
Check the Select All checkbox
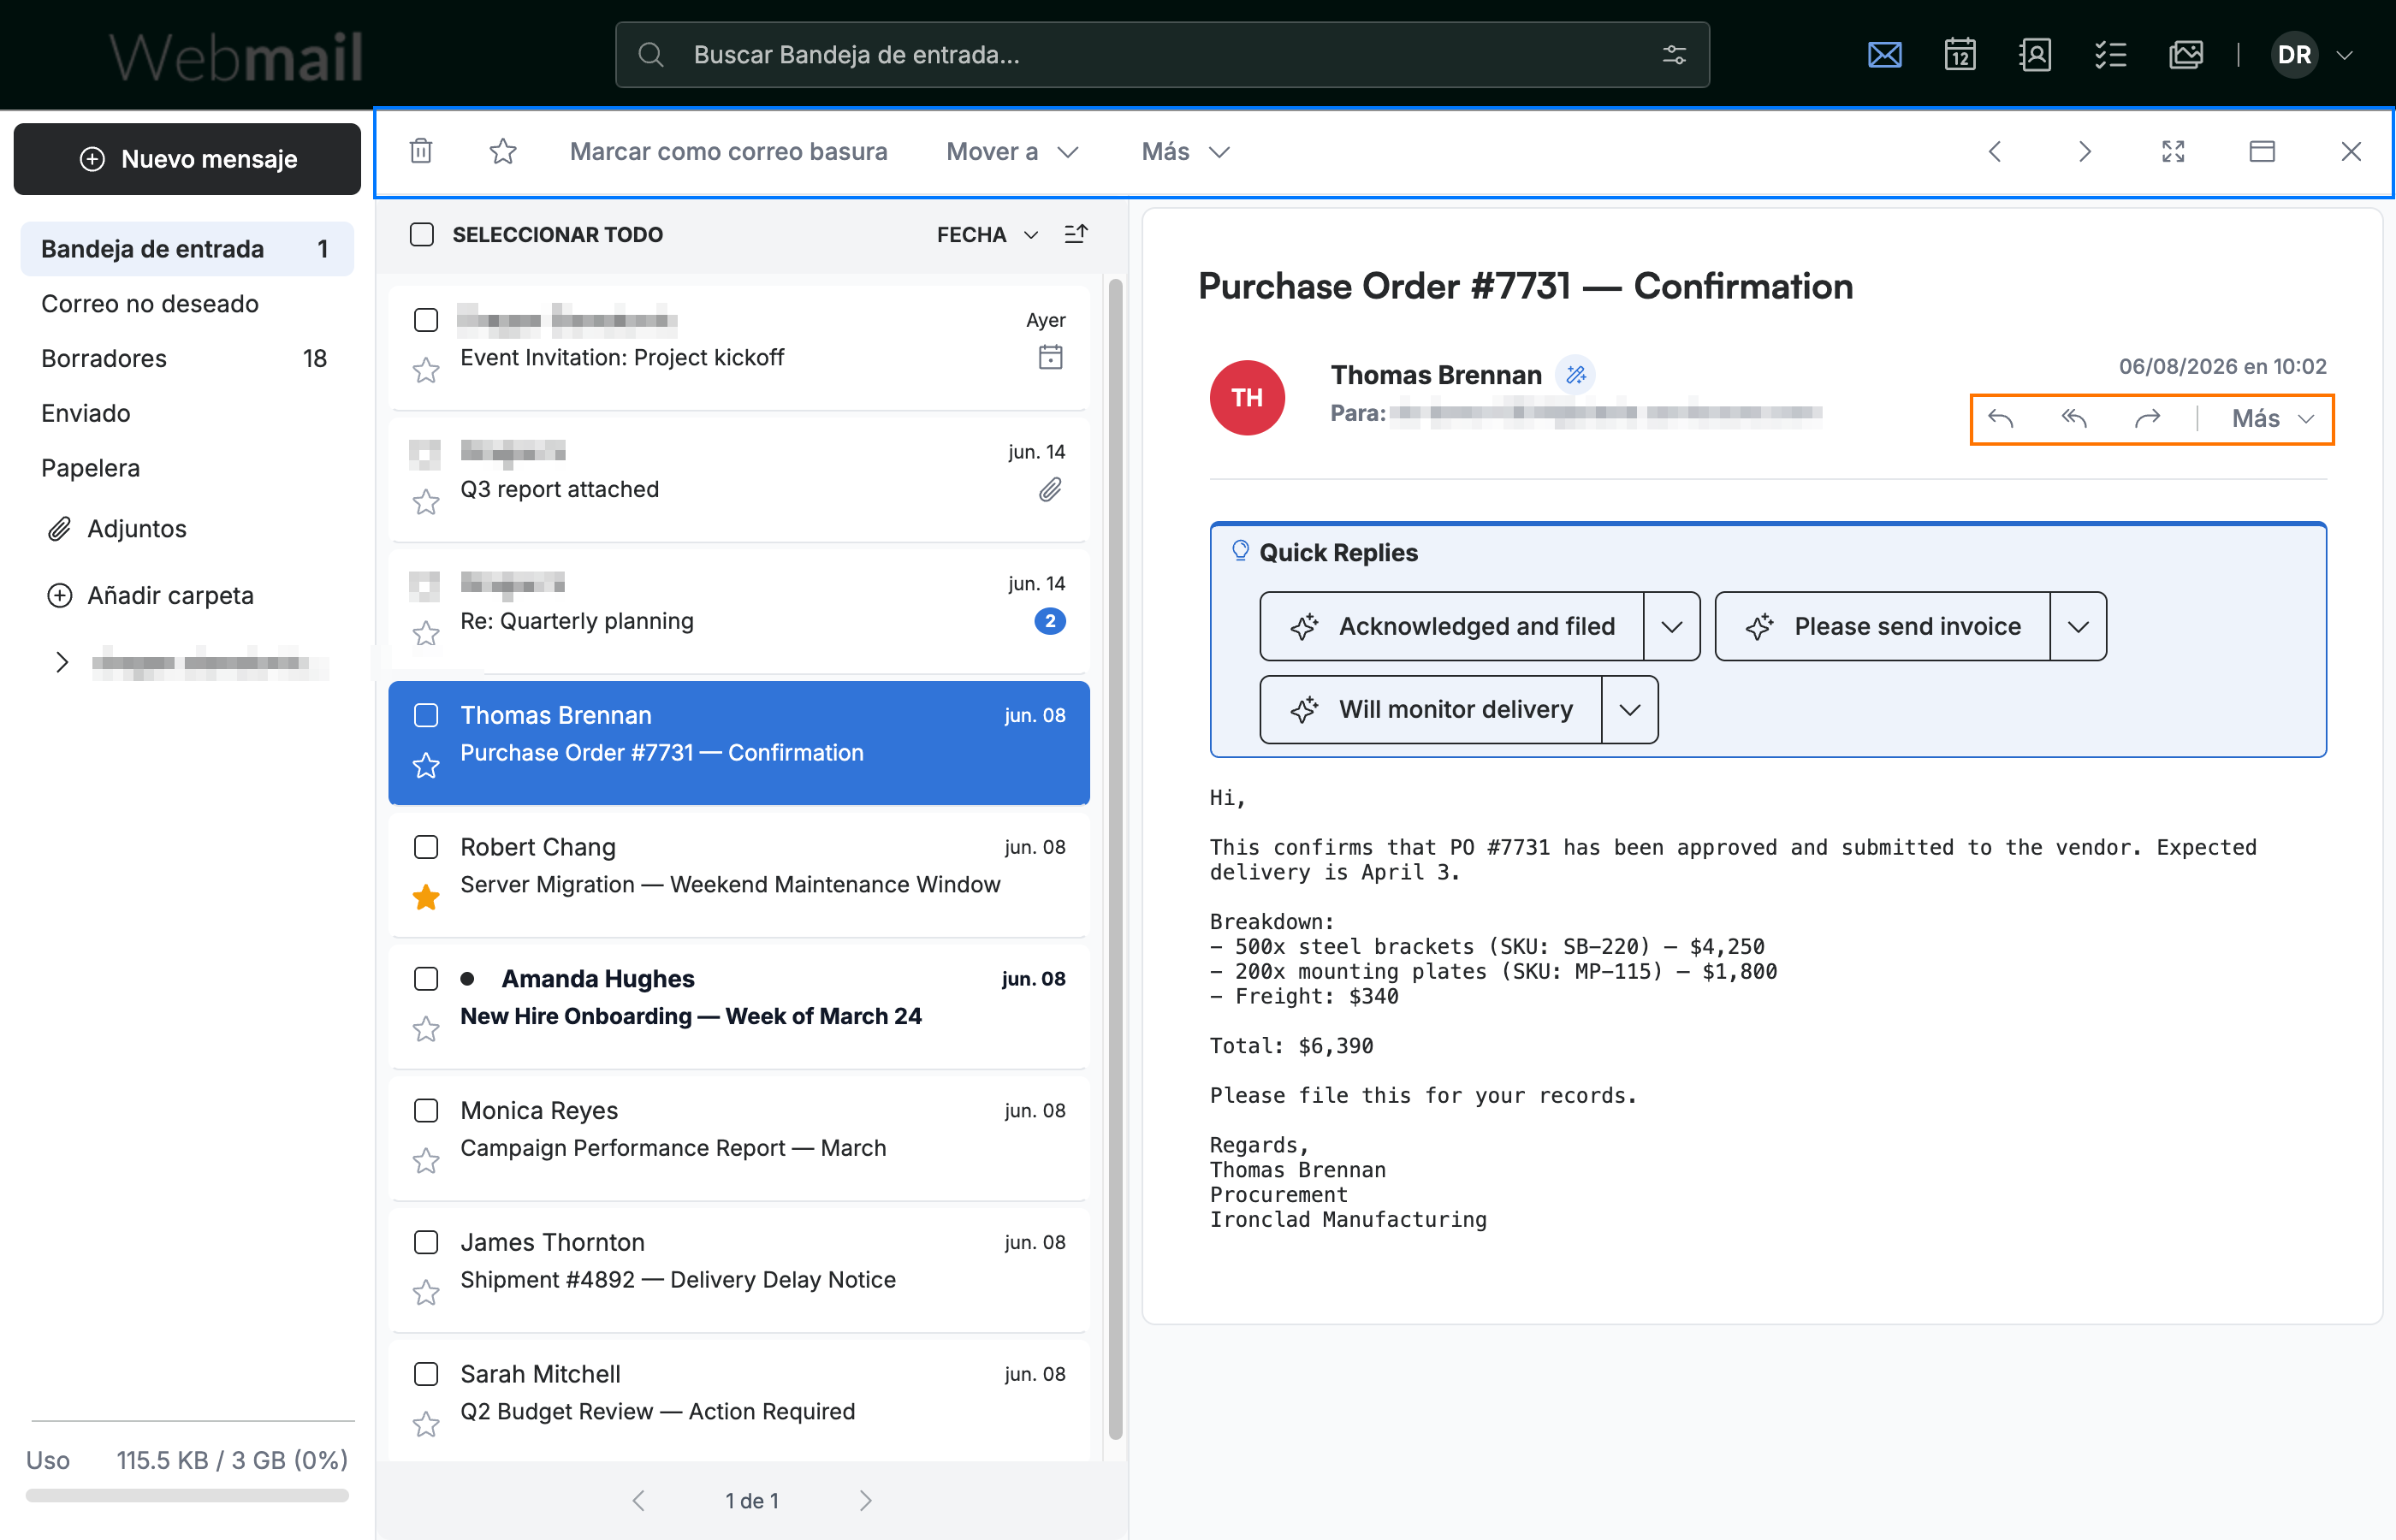pos(422,234)
